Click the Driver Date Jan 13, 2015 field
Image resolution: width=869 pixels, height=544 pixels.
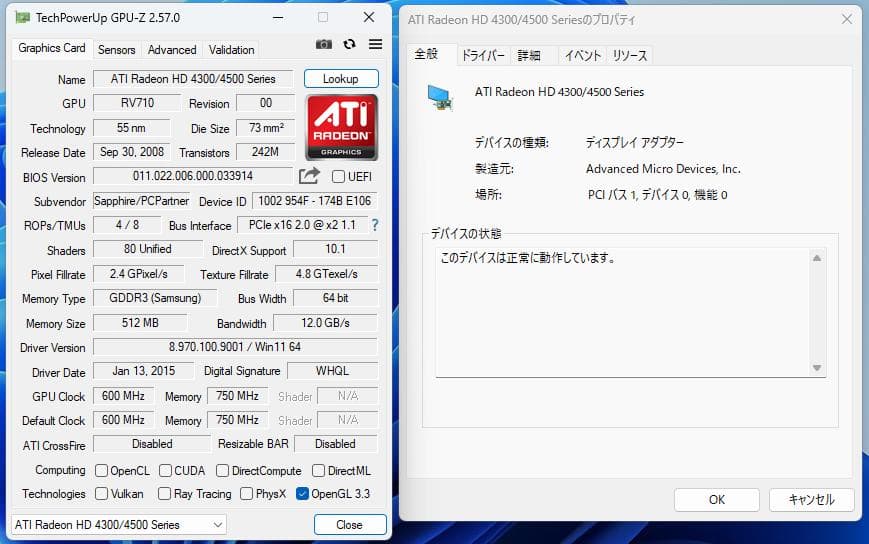pyautogui.click(x=144, y=371)
